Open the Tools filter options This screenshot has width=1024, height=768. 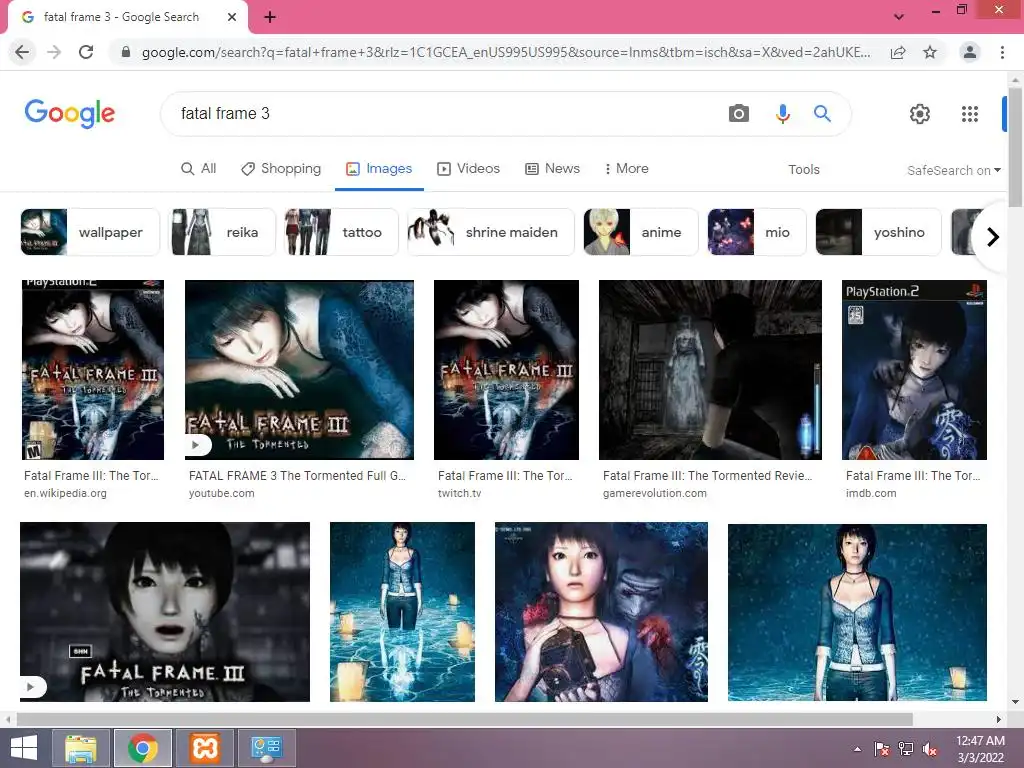tap(803, 170)
